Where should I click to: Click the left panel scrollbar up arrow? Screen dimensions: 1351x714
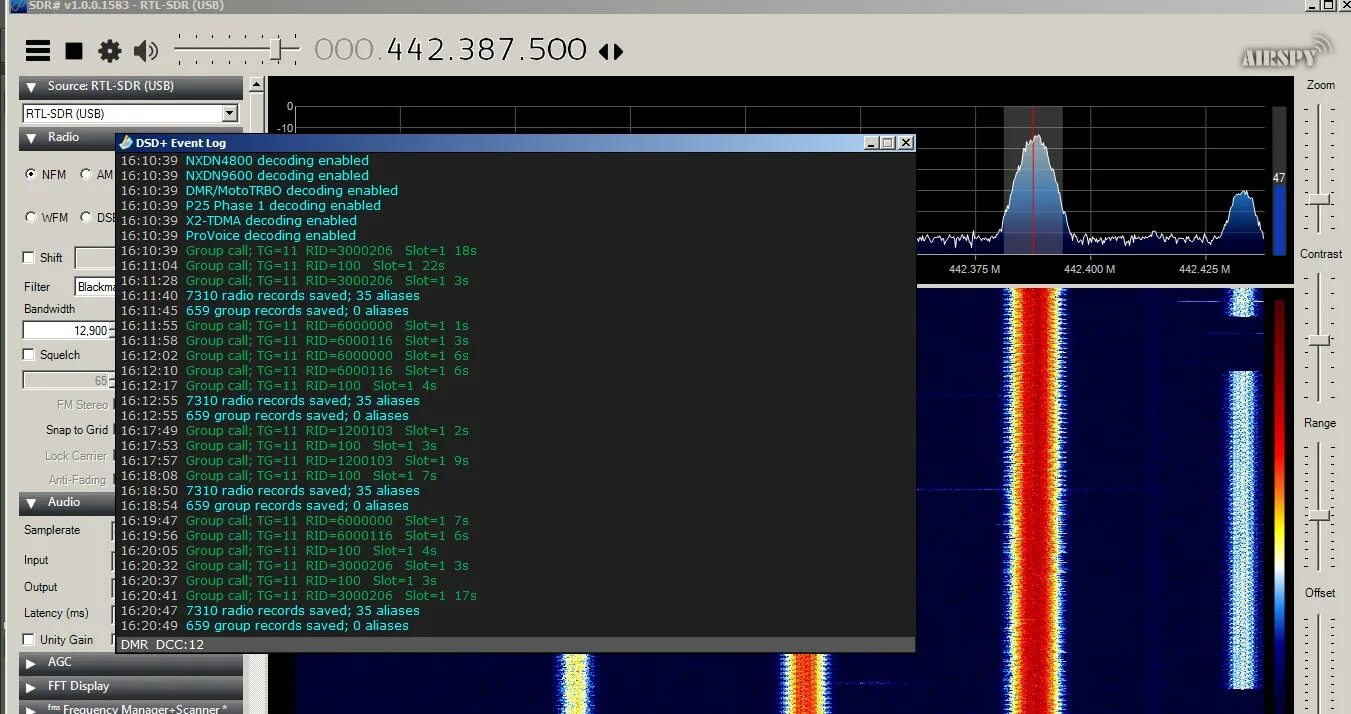tap(256, 86)
